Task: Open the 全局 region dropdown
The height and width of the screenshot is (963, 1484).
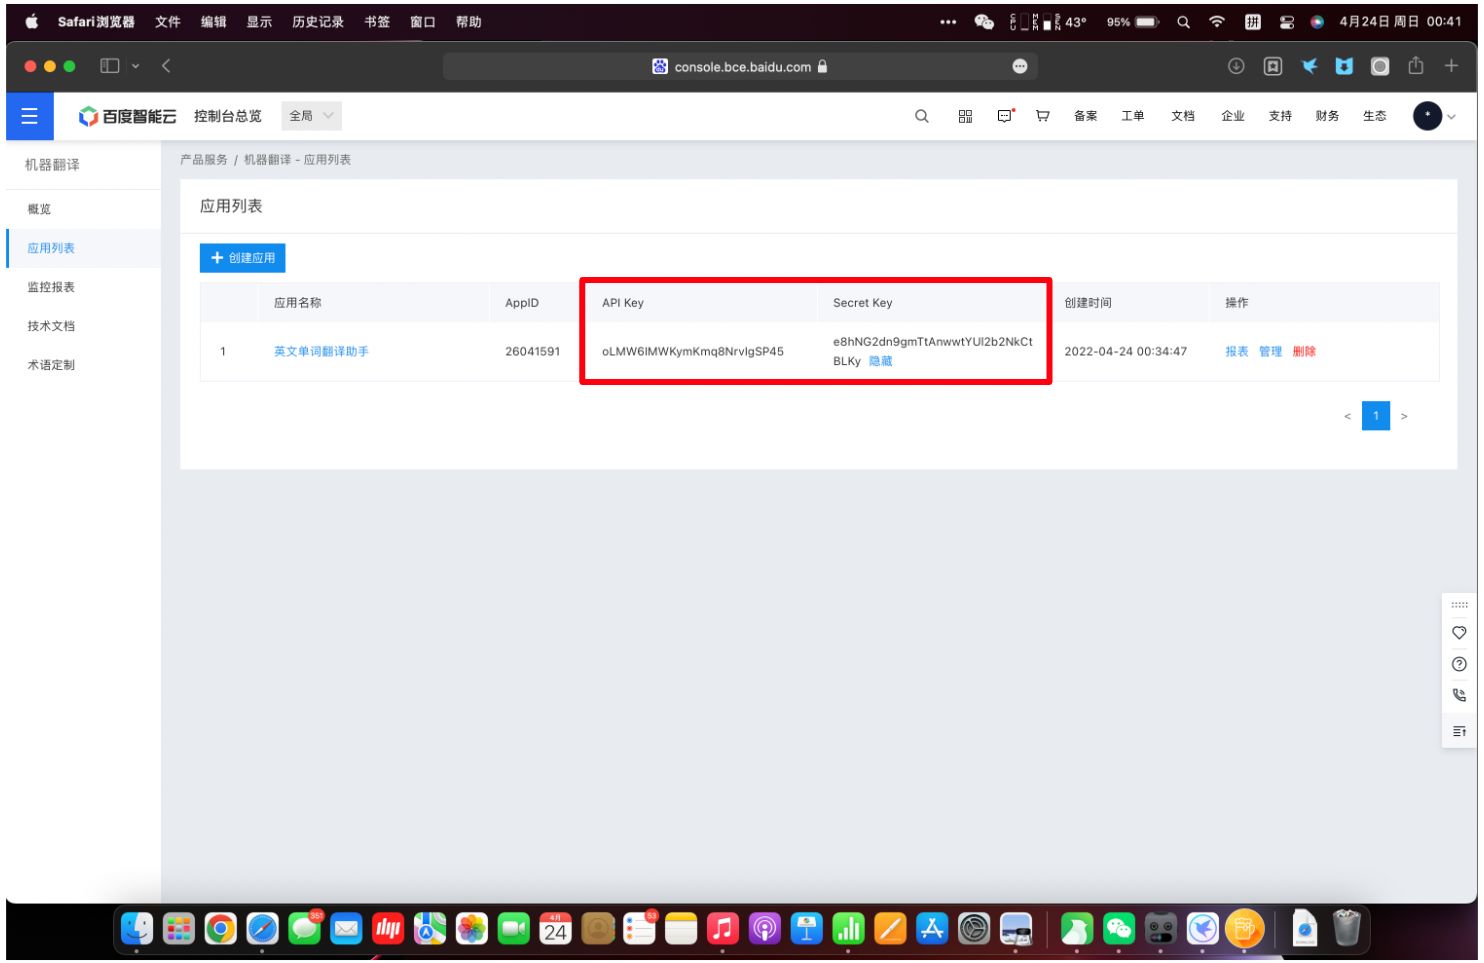Action: (x=311, y=116)
